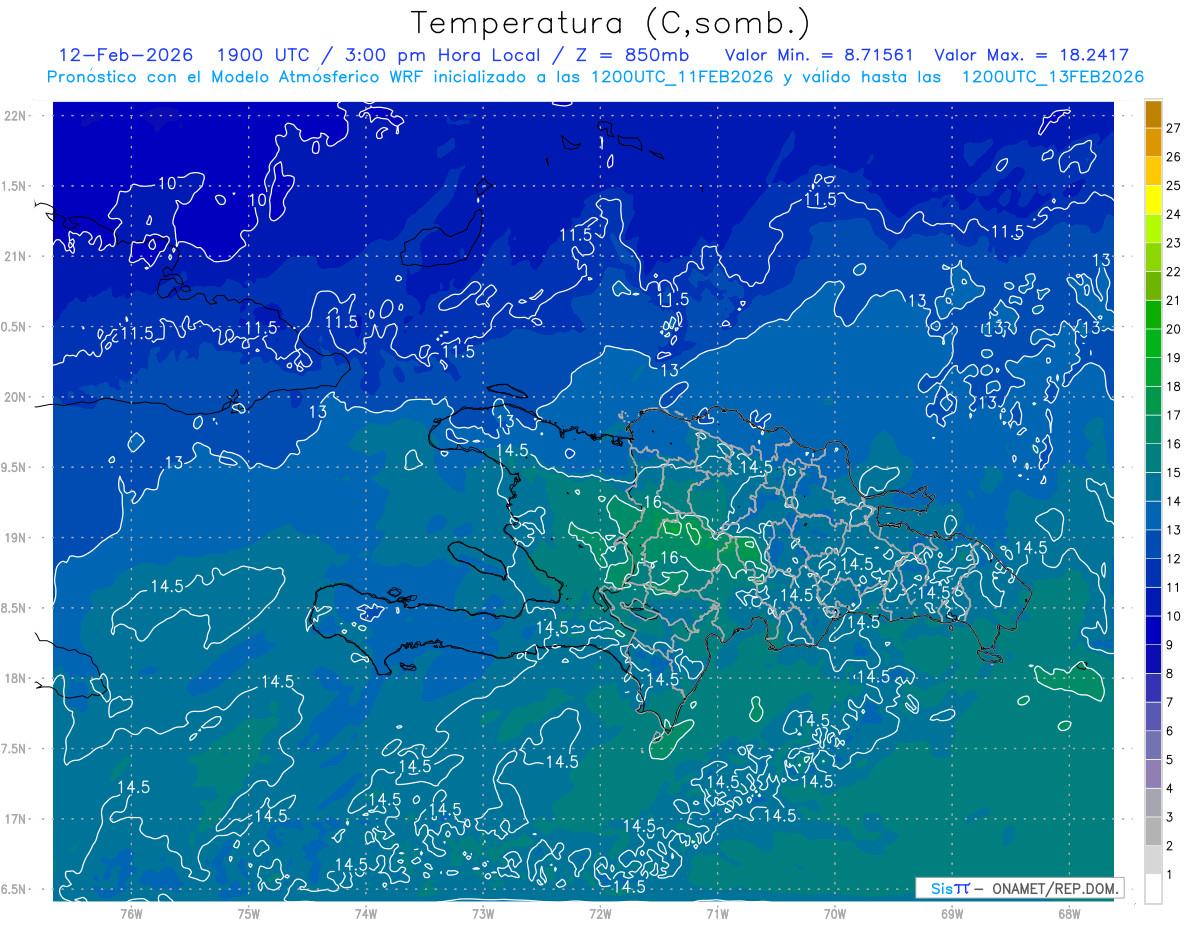Click the '9.5N' latitude axis label

[15, 468]
